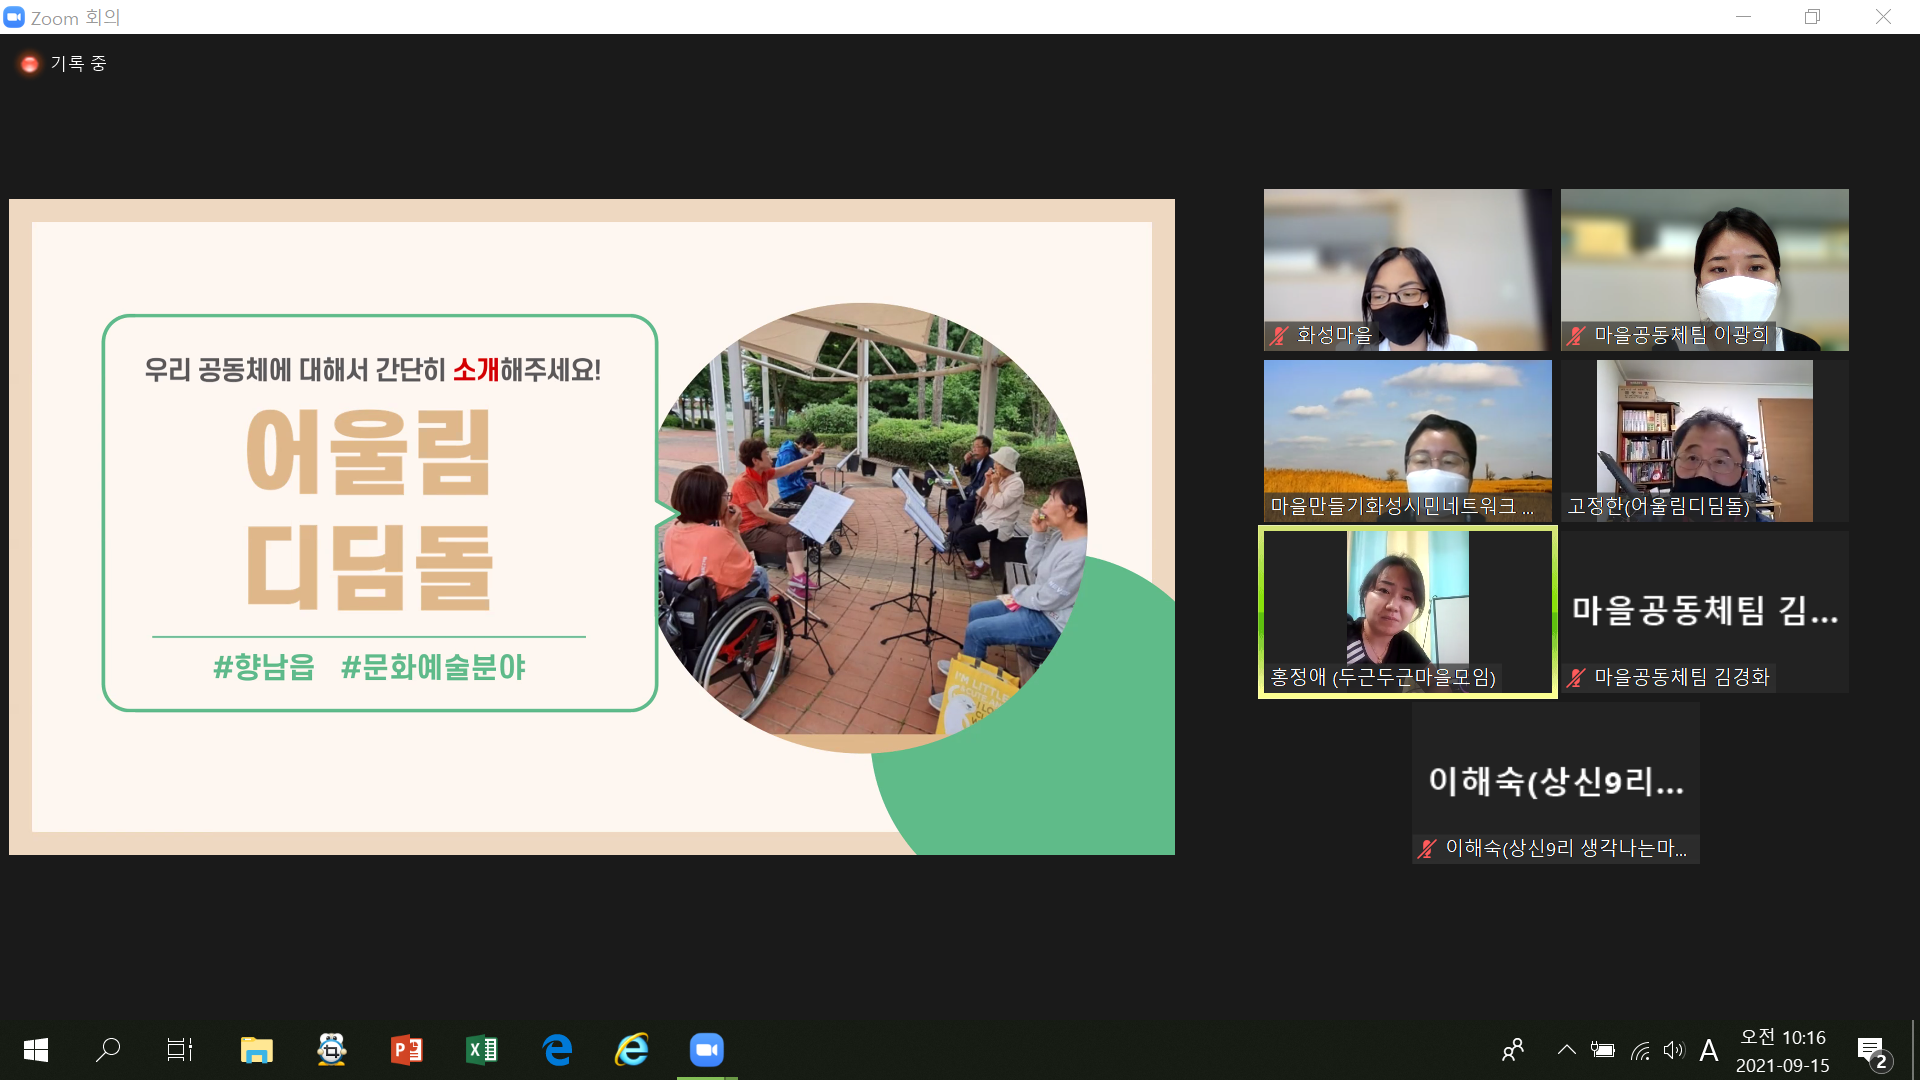
Task: Minimize the Zoom meeting window
Action: pos(1743,17)
